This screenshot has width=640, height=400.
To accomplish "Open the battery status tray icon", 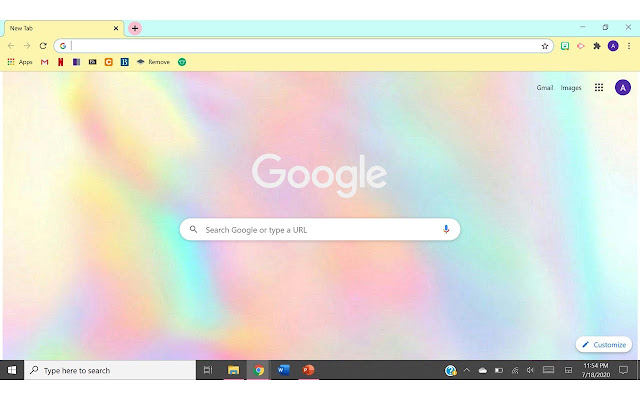I will point(499,370).
